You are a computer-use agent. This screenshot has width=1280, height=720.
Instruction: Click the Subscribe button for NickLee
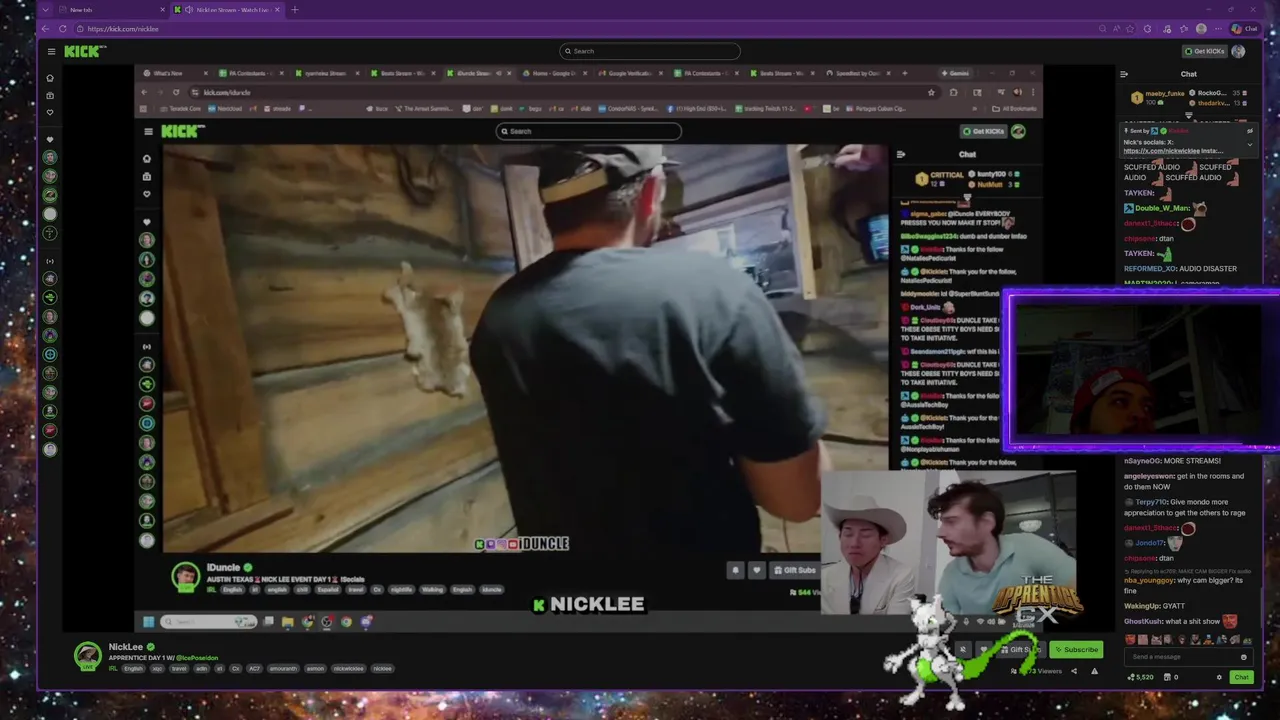point(1076,649)
